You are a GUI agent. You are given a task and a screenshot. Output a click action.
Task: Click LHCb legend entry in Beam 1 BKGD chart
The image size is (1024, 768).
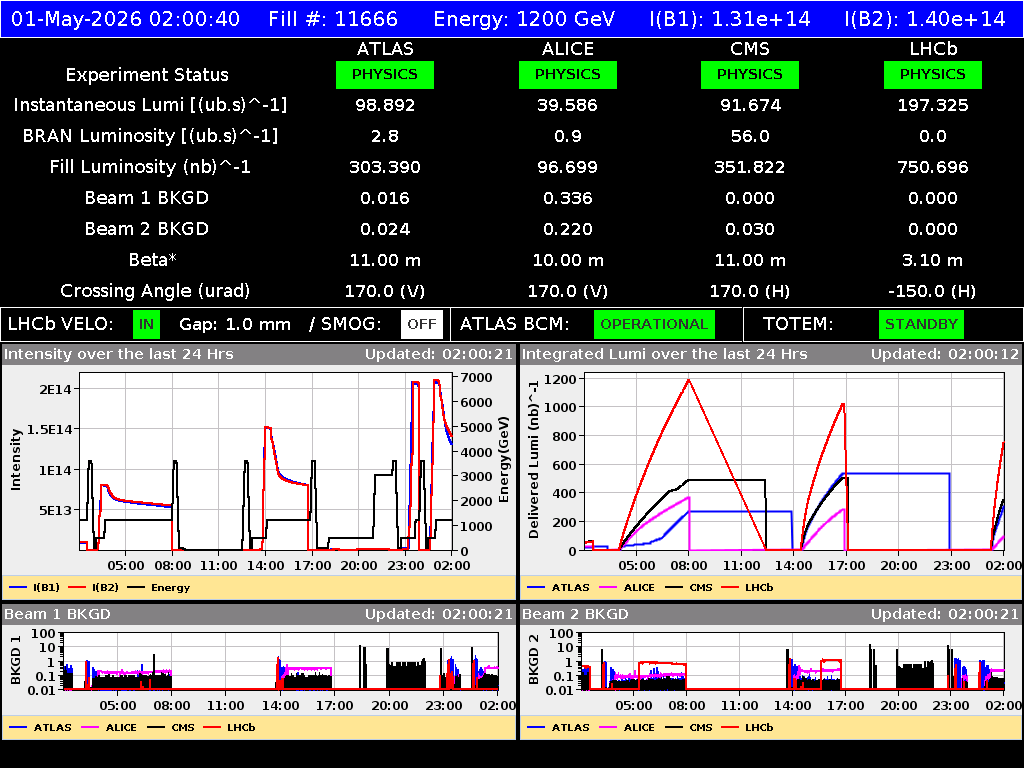[229, 727]
